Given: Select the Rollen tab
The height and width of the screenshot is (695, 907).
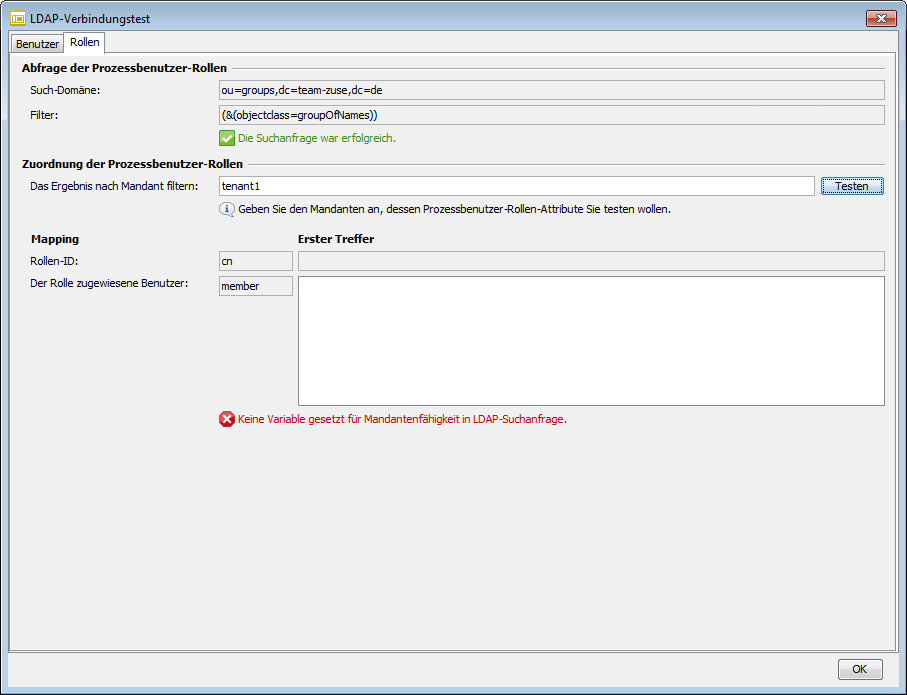Looking at the screenshot, I should click(84, 43).
